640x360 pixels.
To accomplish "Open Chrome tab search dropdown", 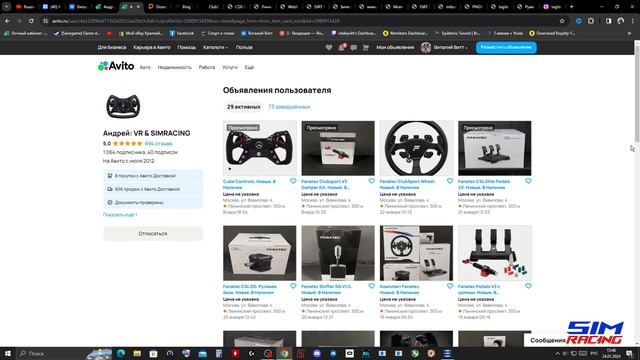I will (6, 7).
